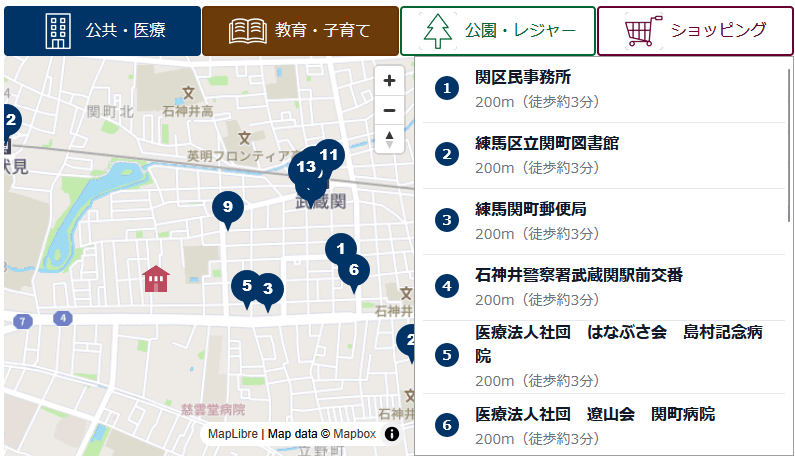This screenshot has height=458, width=795.
Task: Click list badge number 1
Action: [x=447, y=88]
